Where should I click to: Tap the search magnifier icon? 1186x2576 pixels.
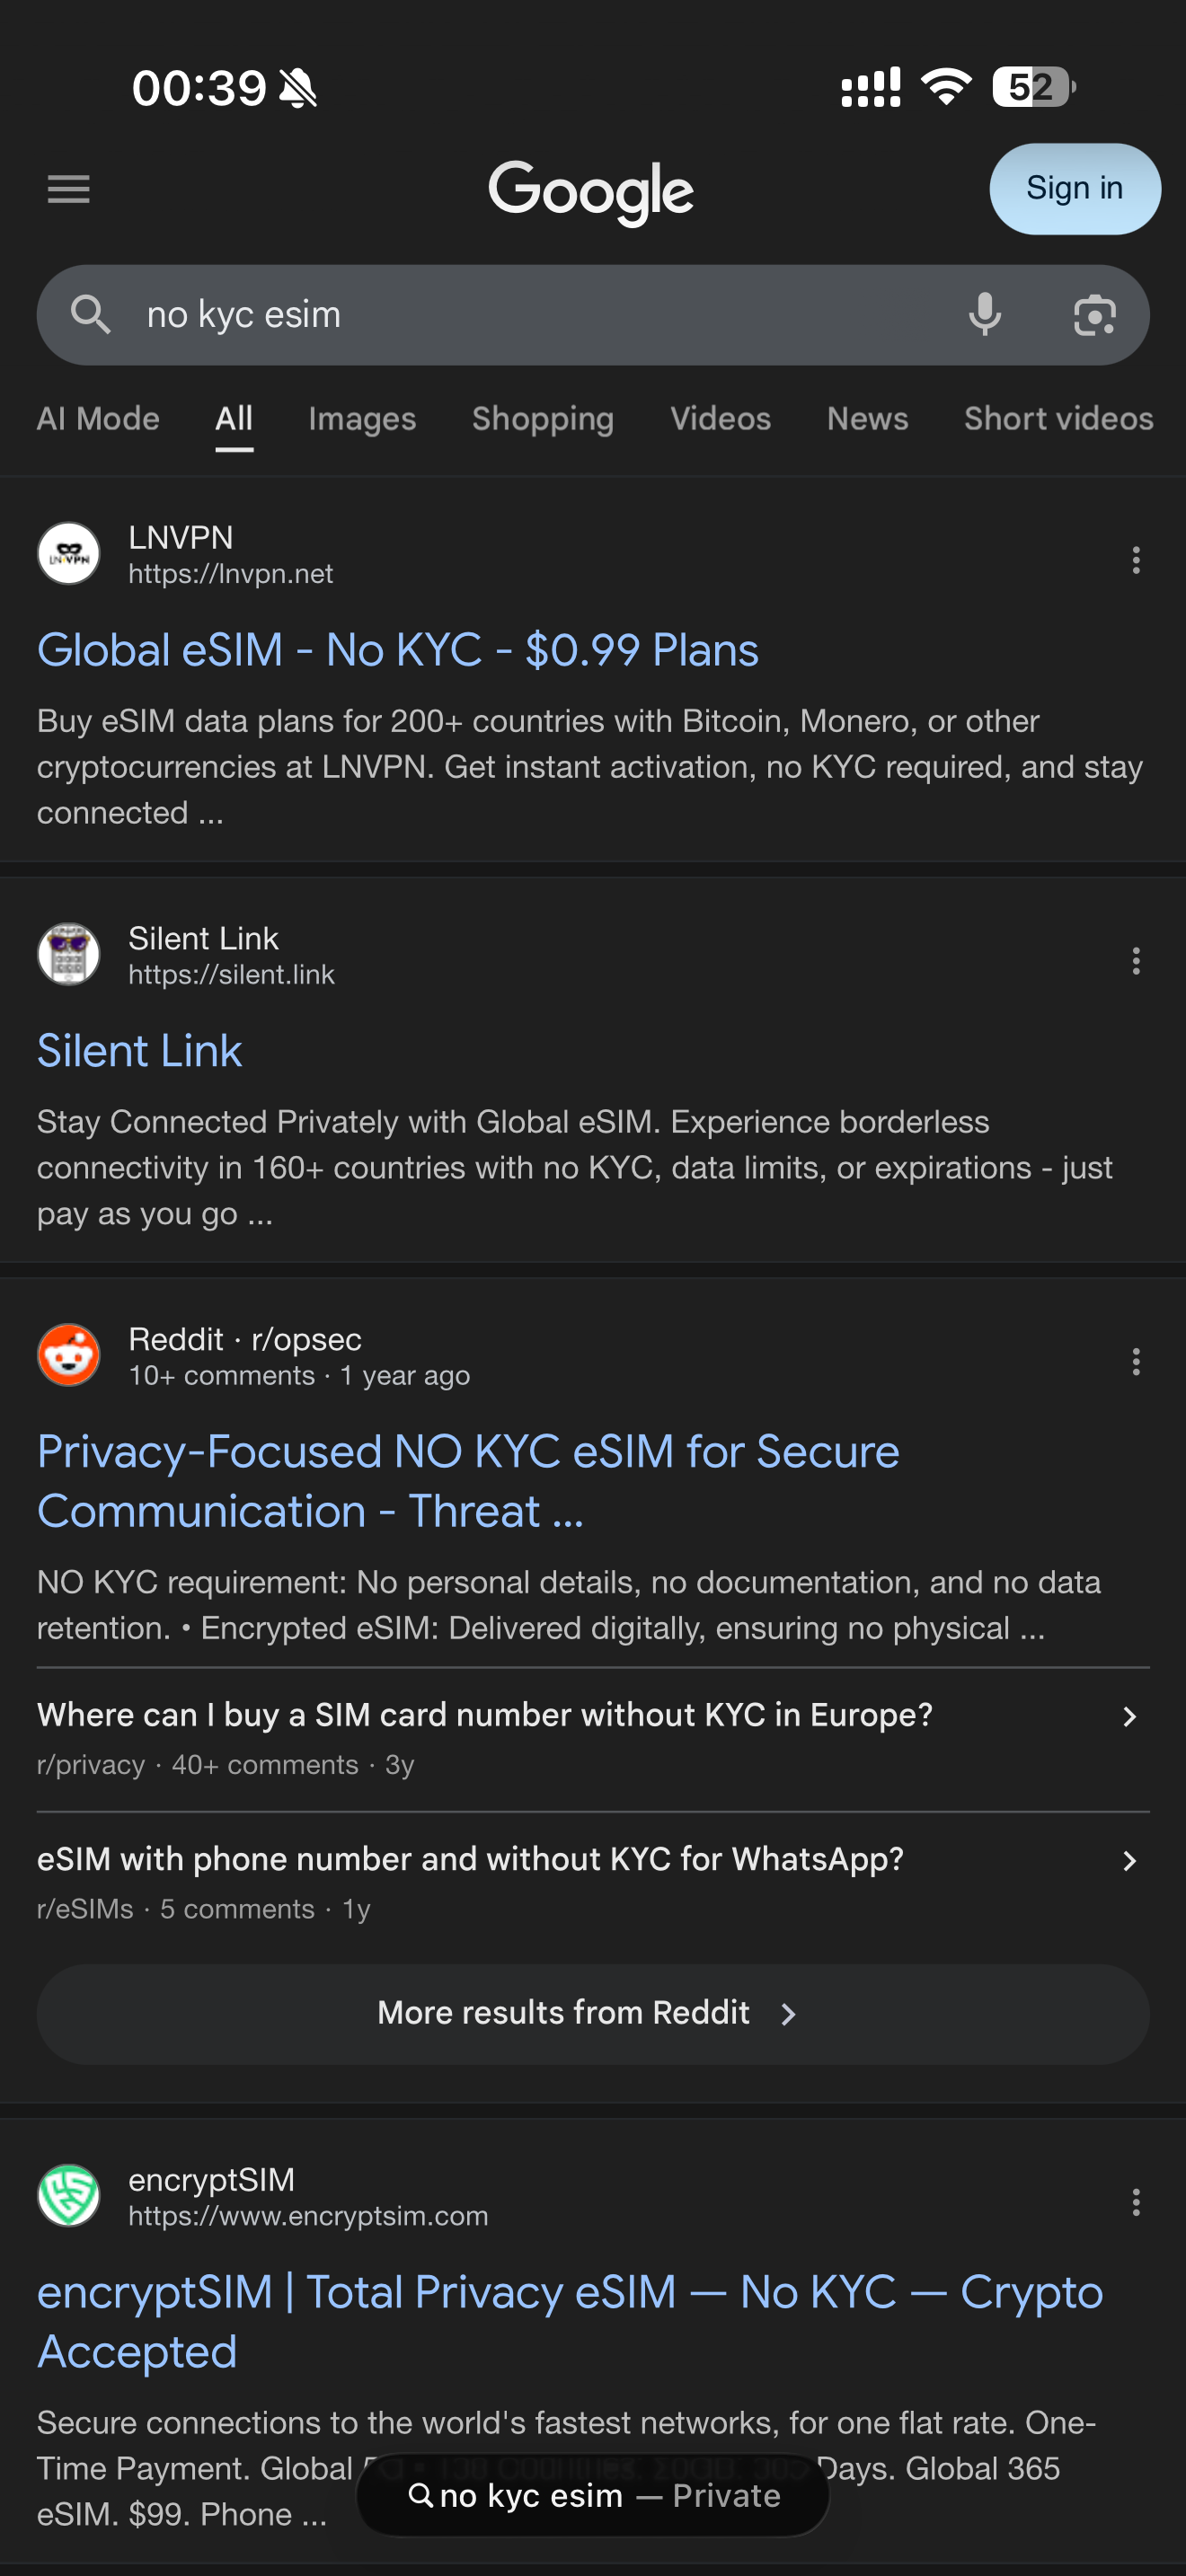pos(90,315)
